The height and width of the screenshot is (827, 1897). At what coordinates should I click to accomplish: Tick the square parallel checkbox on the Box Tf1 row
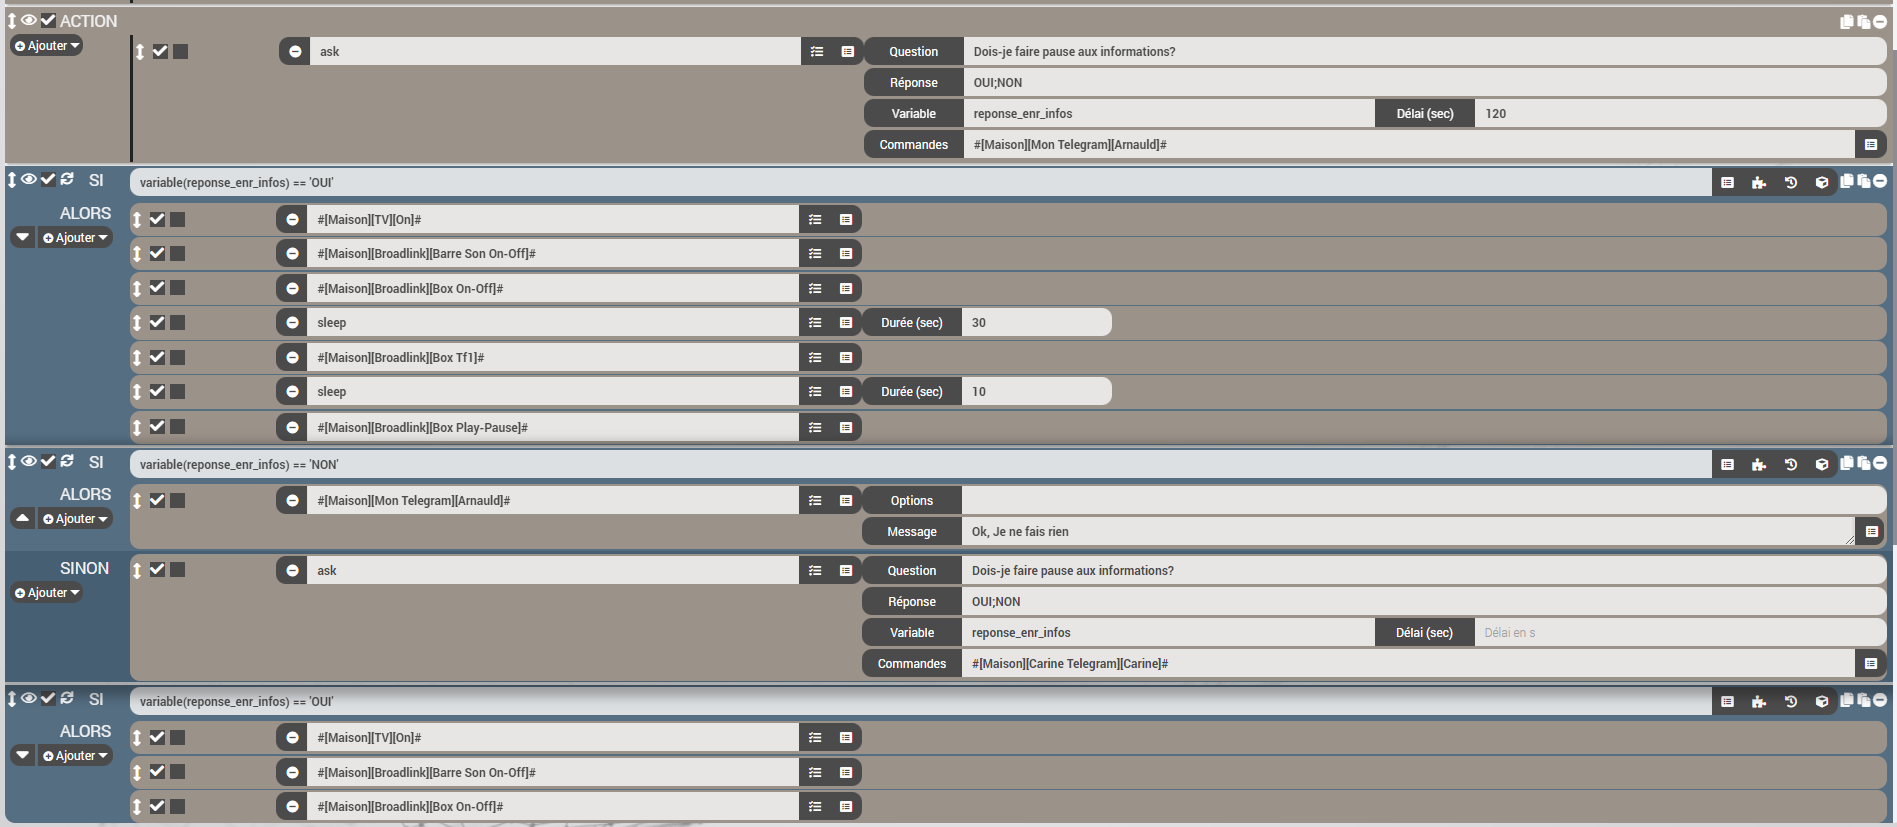tap(177, 357)
